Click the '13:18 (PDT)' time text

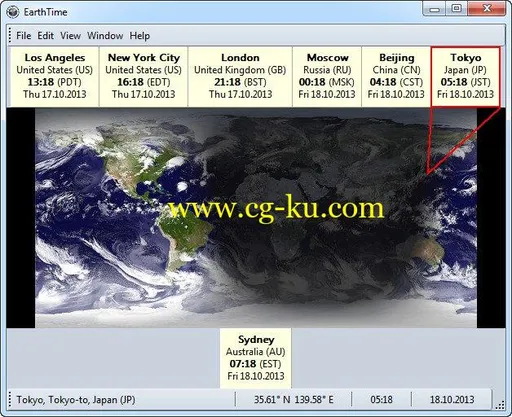(54, 82)
